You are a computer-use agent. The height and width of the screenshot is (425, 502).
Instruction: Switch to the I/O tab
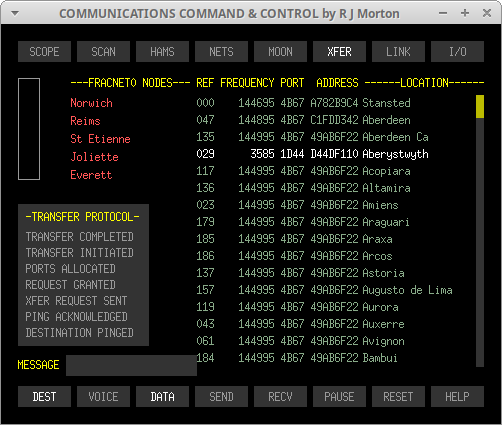[457, 52]
